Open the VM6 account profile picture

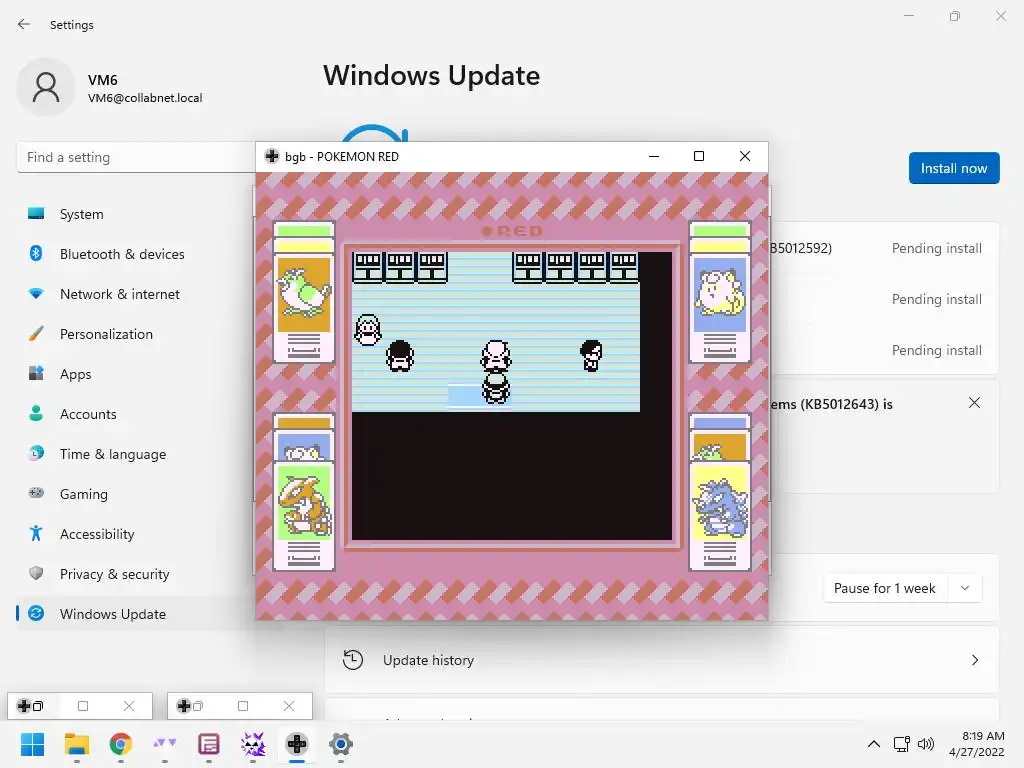pos(46,87)
